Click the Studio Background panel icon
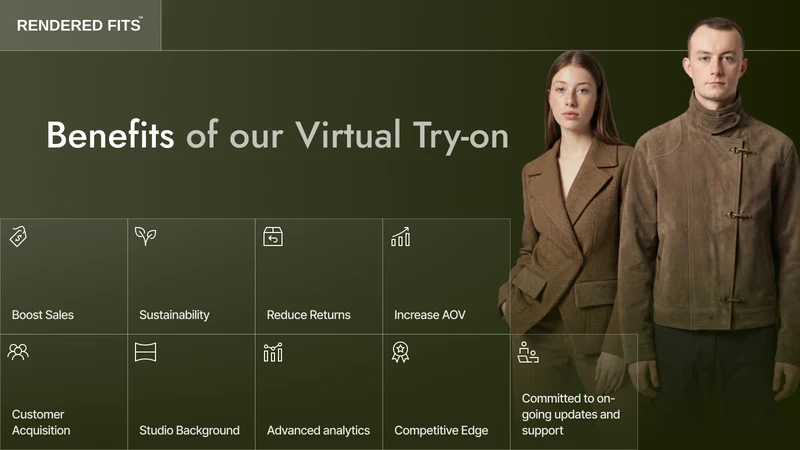This screenshot has height=450, width=800. [145, 352]
